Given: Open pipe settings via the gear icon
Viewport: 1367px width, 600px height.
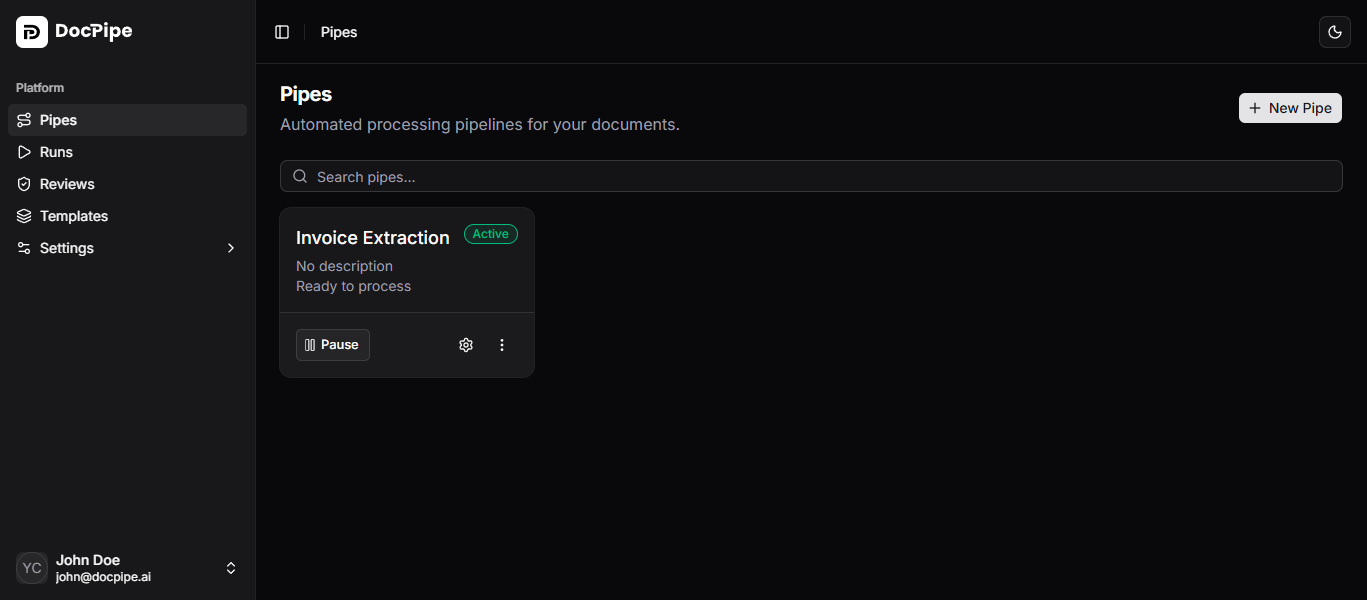Looking at the screenshot, I should tap(466, 344).
